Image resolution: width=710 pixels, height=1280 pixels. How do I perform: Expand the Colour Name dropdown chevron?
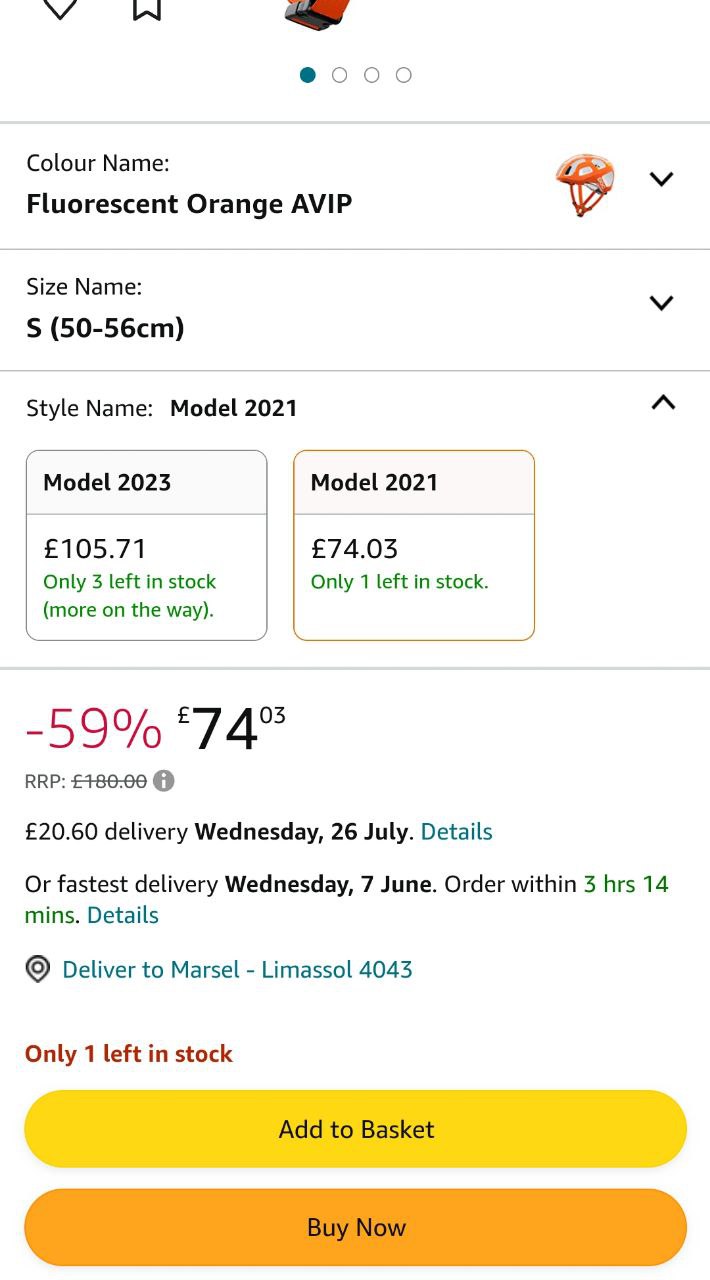pyautogui.click(x=662, y=180)
